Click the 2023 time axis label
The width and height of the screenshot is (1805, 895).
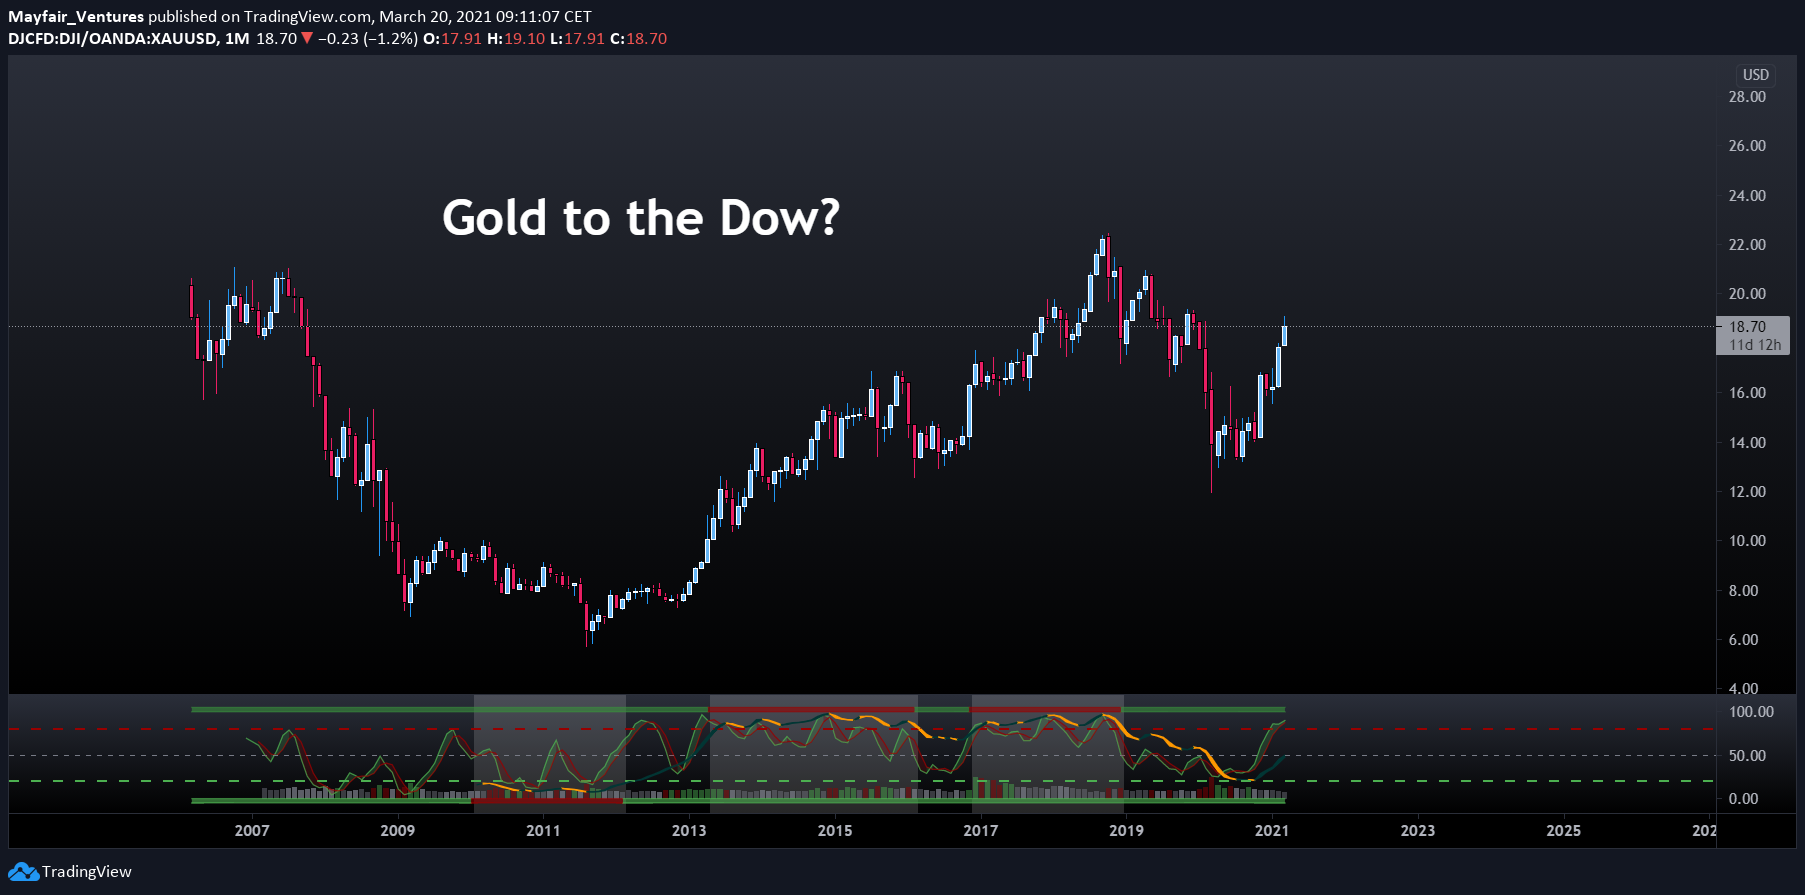pos(1418,831)
